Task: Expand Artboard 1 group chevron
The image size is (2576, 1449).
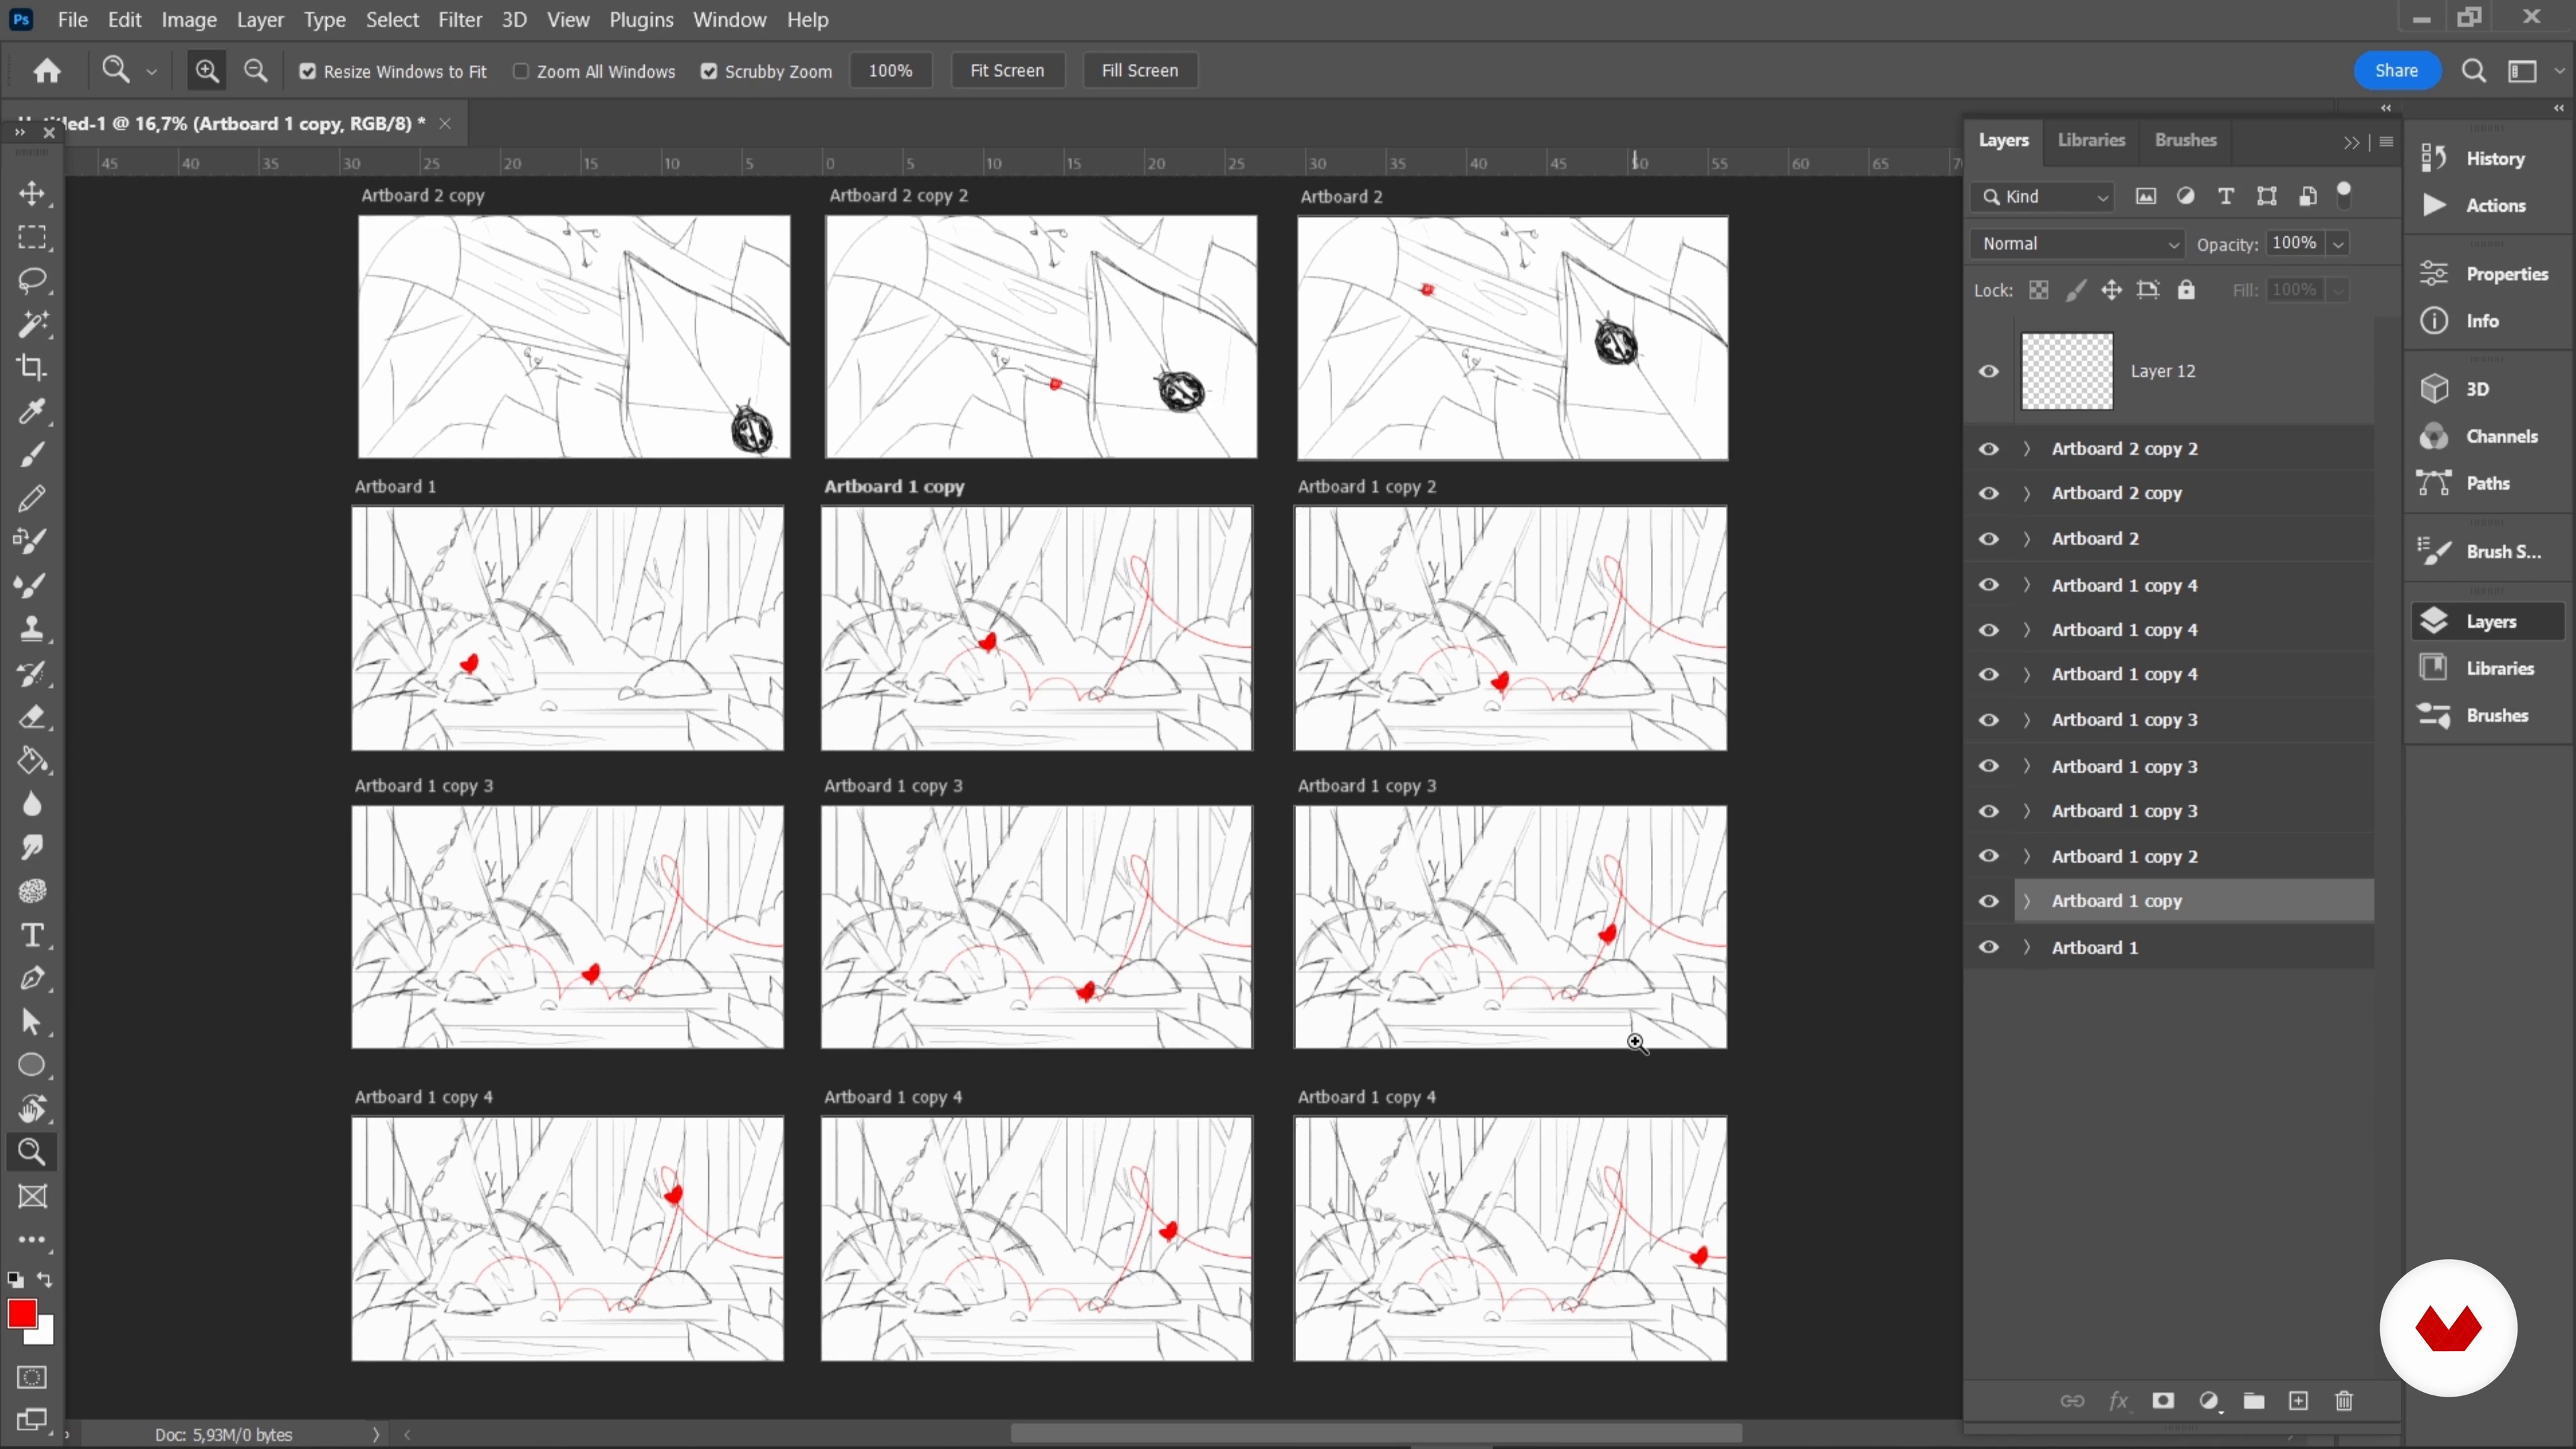Action: click(x=2028, y=947)
